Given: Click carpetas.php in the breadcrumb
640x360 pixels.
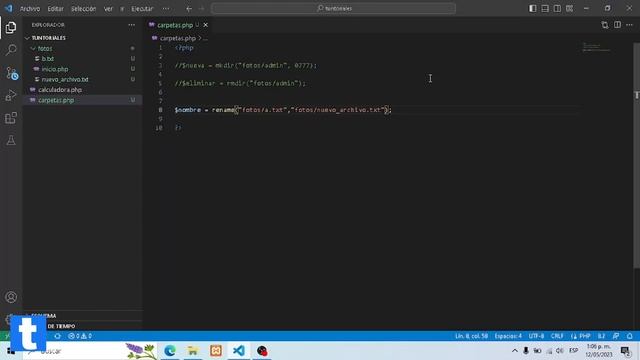Looking at the screenshot, I should pyautogui.click(x=178, y=38).
